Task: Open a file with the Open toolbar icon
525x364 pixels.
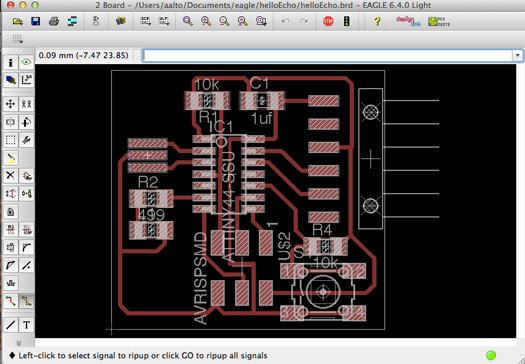Action: 17,21
